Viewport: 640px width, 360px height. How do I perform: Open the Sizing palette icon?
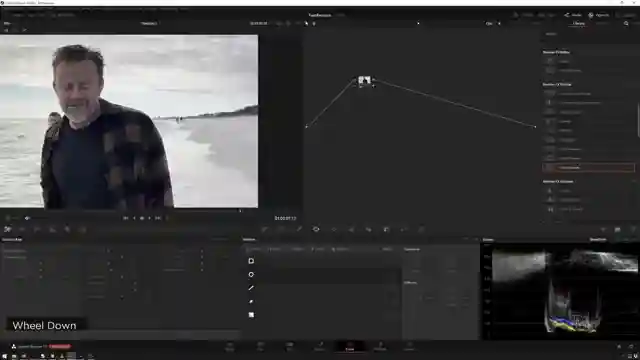(x=404, y=229)
